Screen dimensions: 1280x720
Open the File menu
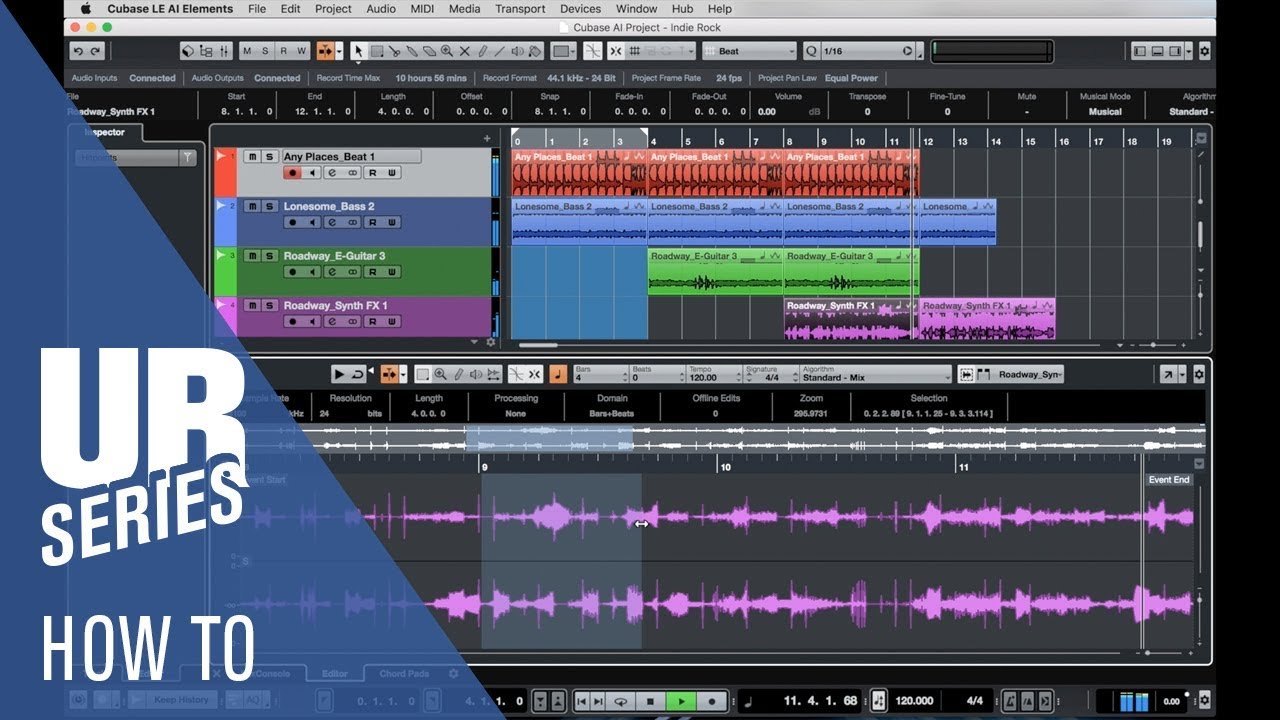point(257,9)
